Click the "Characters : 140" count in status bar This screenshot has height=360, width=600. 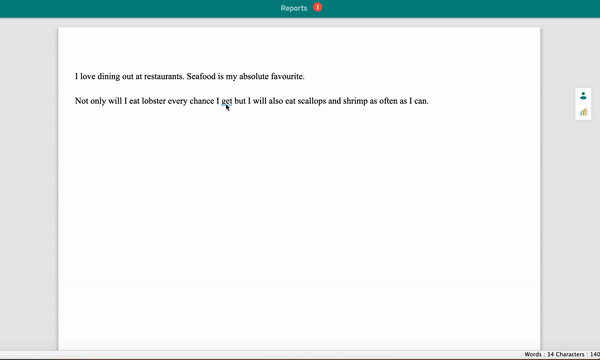click(577, 355)
